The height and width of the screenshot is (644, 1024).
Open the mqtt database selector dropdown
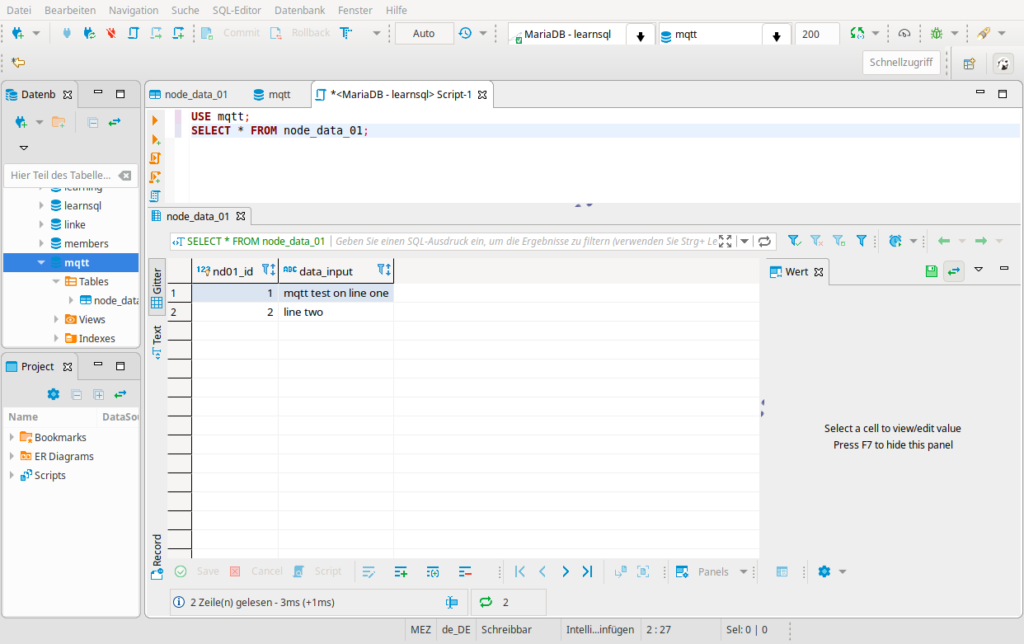(x=776, y=35)
